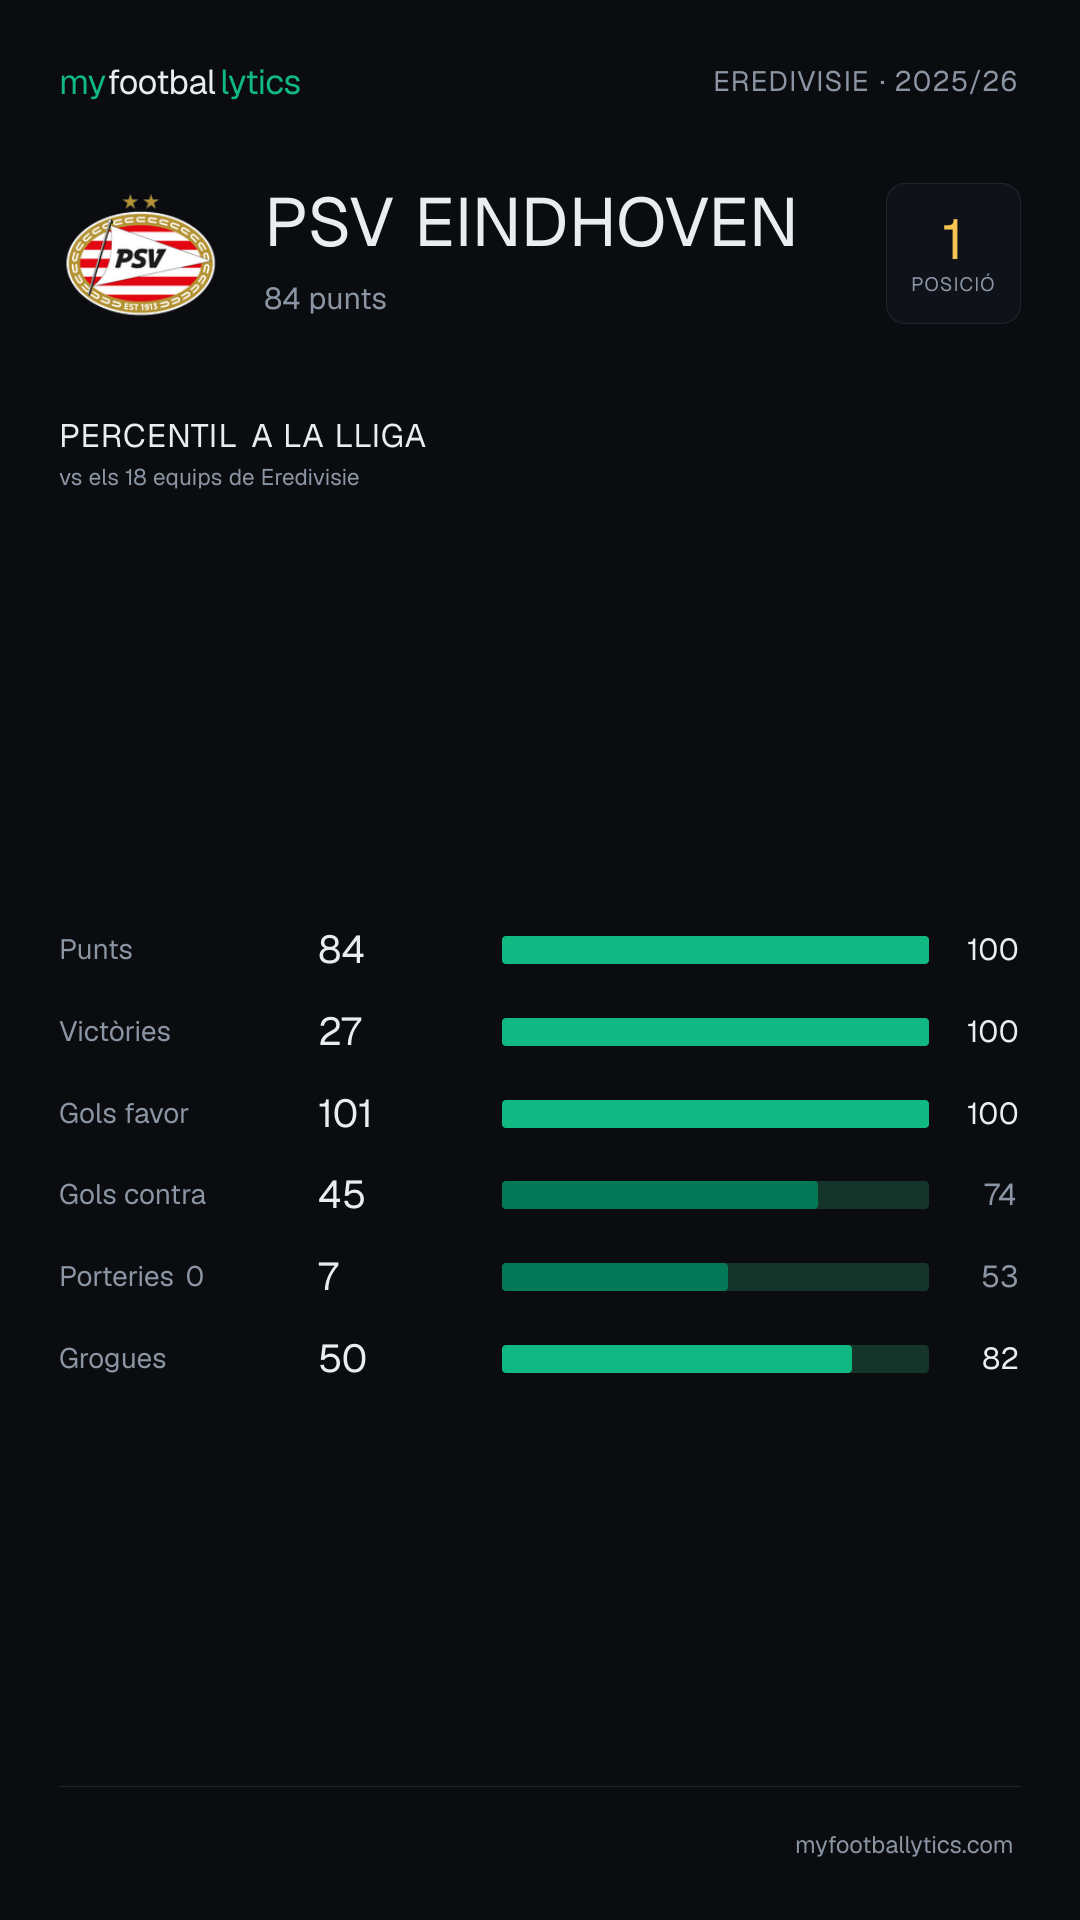Click the Grogues percentile bar

tap(715, 1359)
